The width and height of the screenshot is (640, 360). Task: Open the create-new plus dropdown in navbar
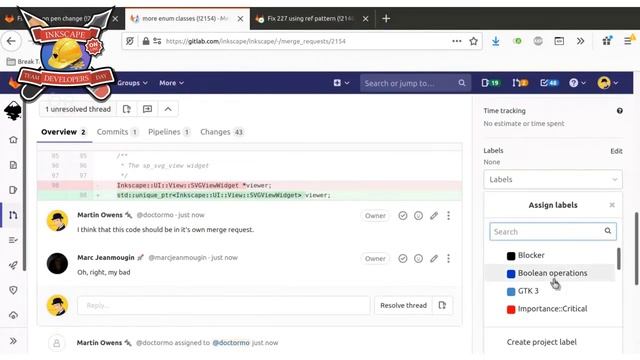click(341, 83)
